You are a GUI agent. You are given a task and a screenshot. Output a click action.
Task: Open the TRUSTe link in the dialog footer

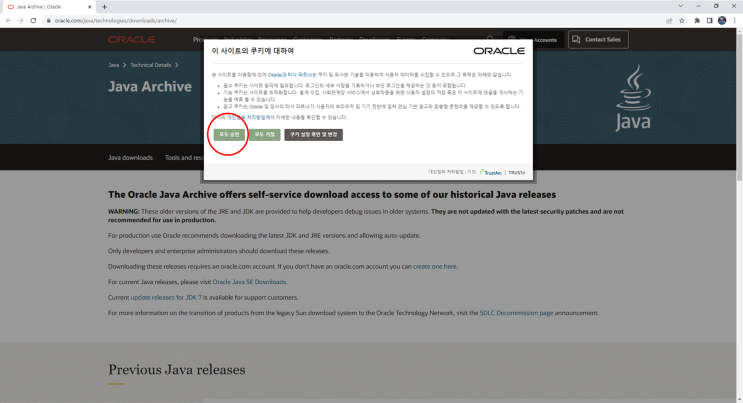[516, 173]
